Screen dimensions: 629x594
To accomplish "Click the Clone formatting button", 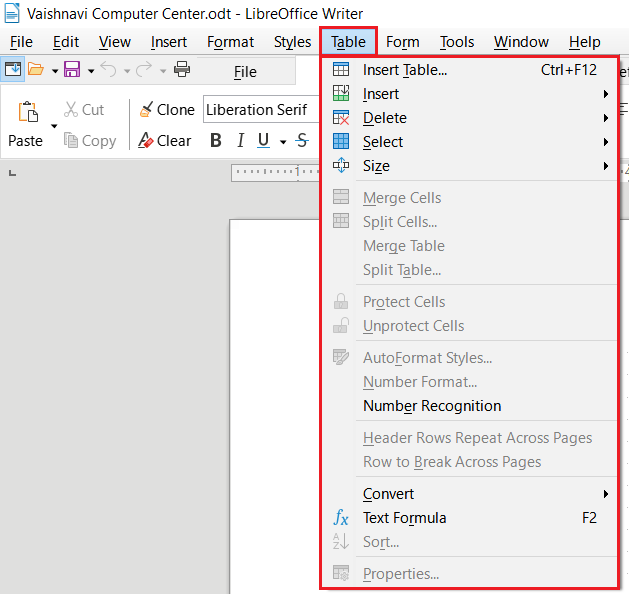I will pos(166,109).
